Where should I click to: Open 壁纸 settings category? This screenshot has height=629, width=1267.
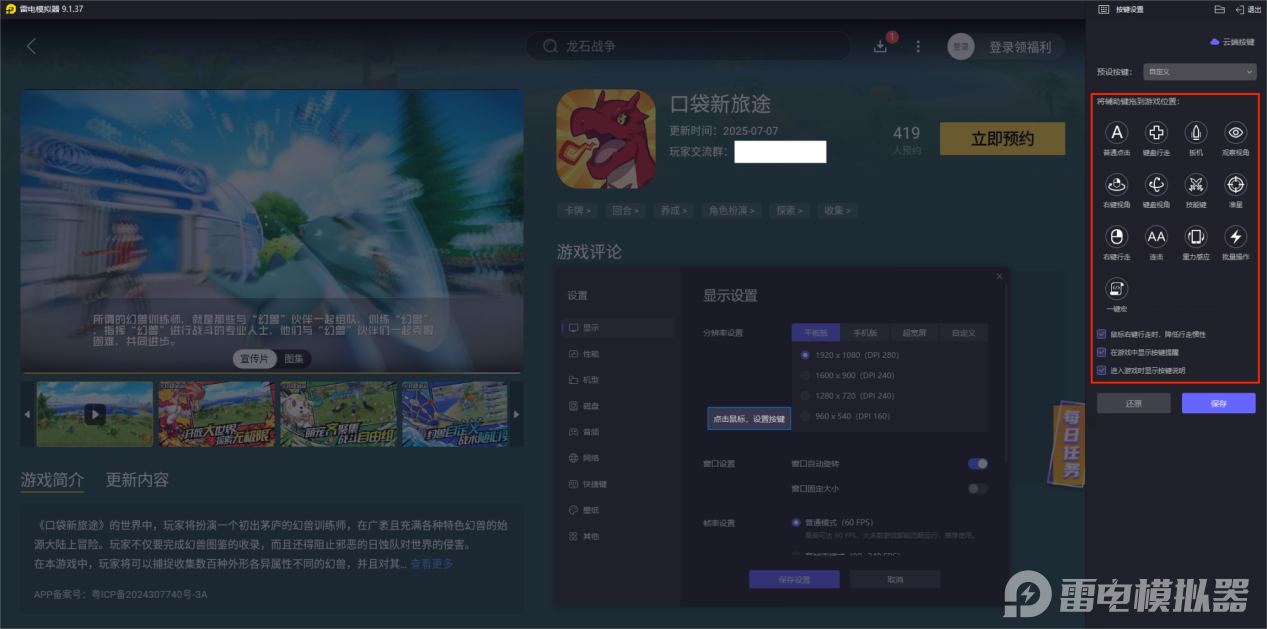coord(617,510)
